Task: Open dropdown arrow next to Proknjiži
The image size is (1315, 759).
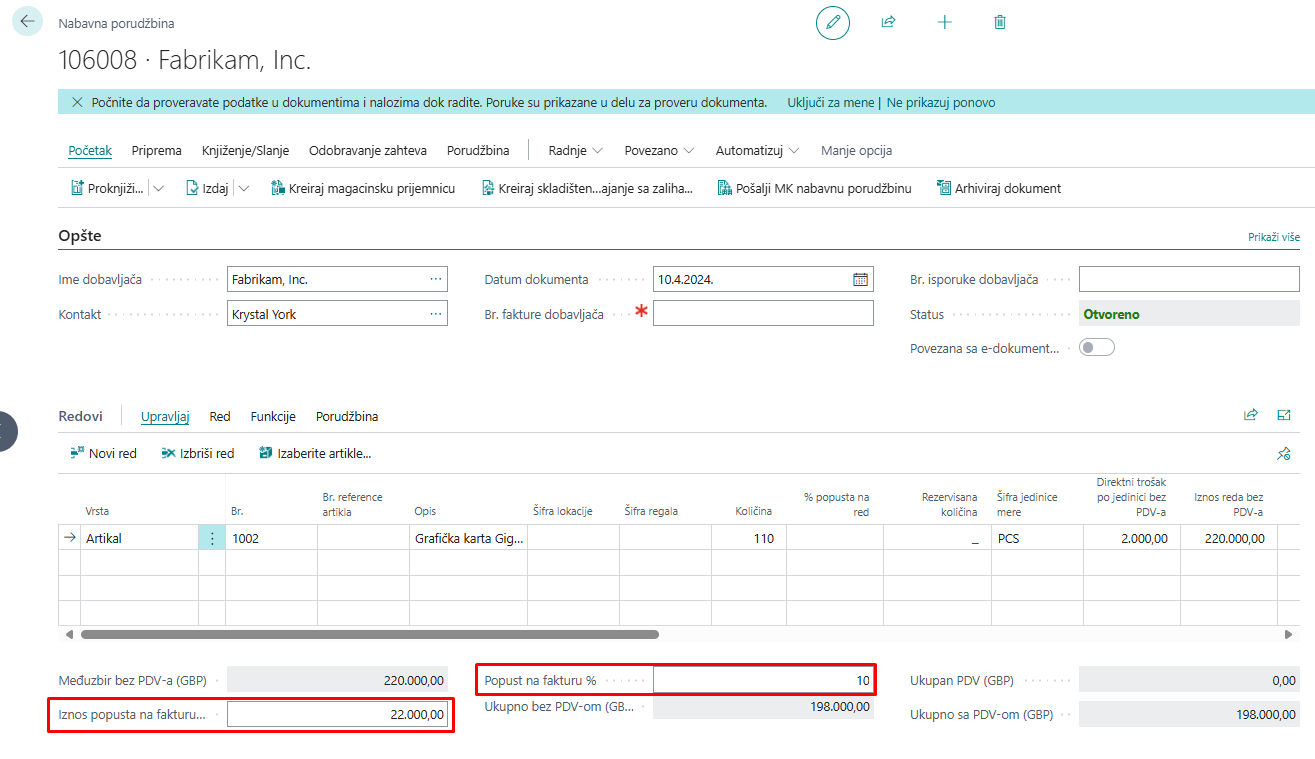Action: tap(159, 188)
